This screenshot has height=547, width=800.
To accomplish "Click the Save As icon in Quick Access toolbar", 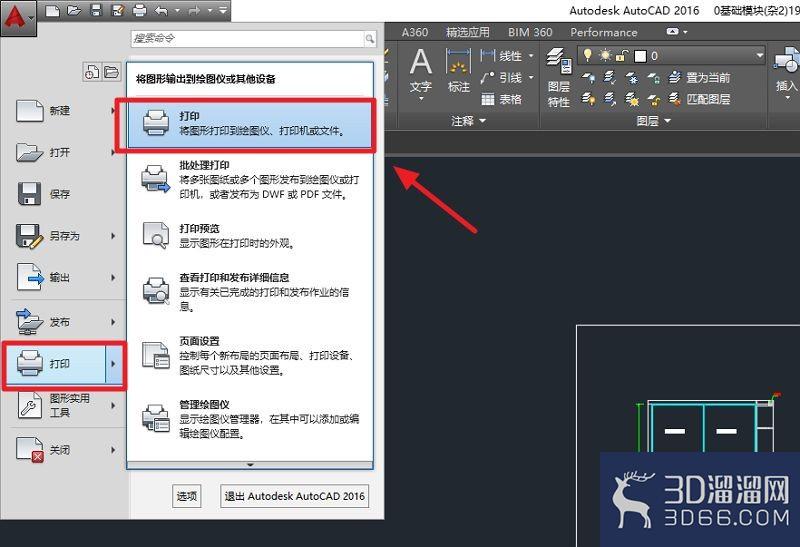I will click(118, 10).
